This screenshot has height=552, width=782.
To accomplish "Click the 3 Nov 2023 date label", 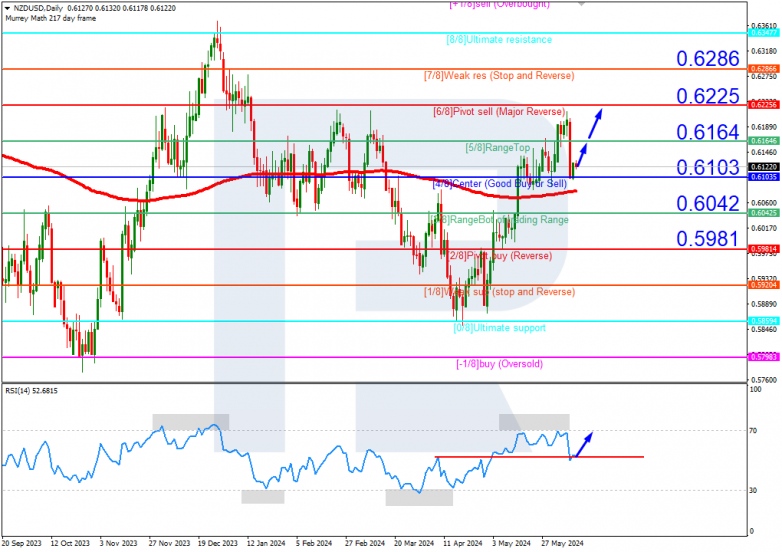I will pyautogui.click(x=119, y=544).
